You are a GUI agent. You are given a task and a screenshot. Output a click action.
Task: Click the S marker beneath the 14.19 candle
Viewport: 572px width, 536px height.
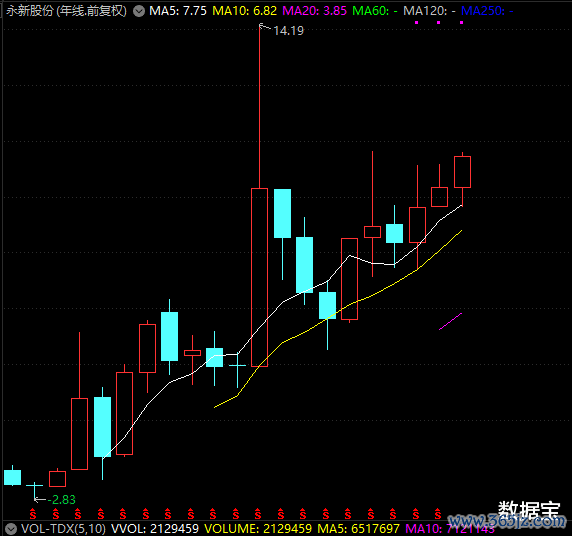(258, 514)
